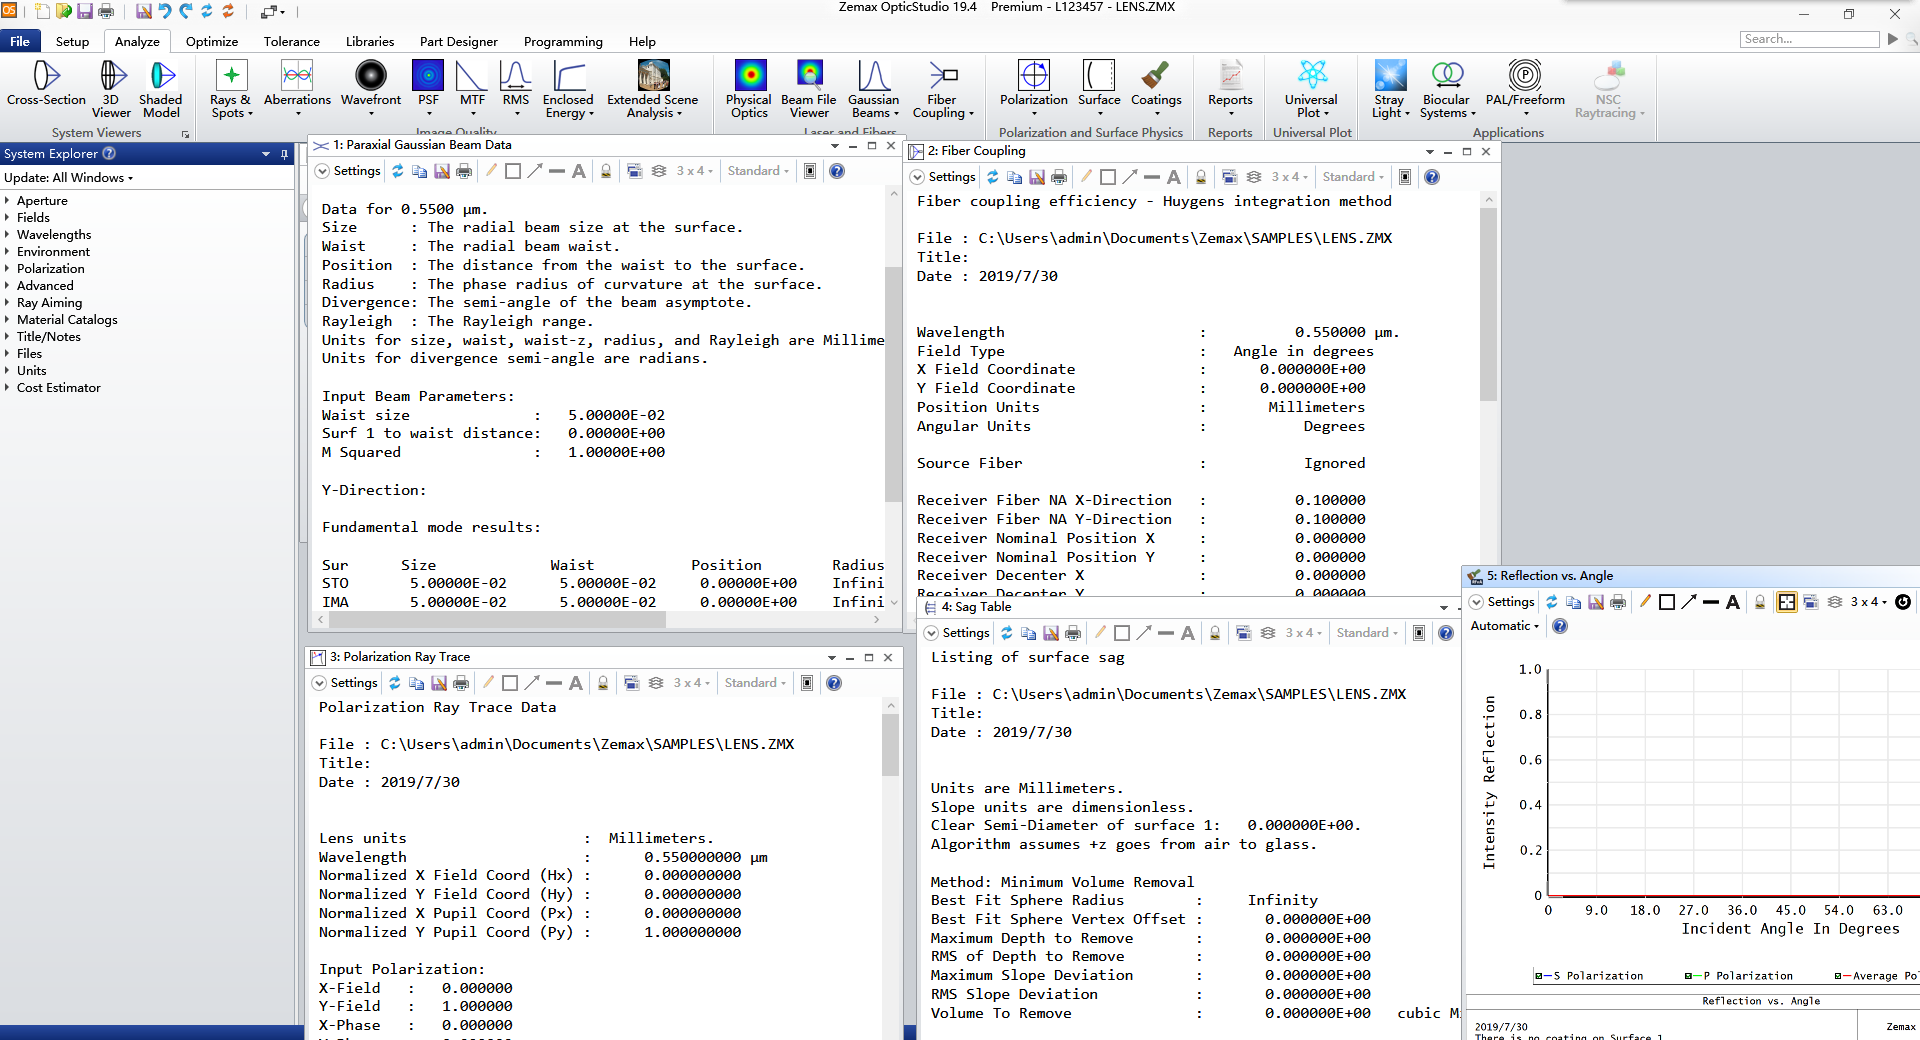Open the 3 x 4 layout dropdown in Reflection window
Viewport: 1920px width, 1040px height.
[x=1869, y=602]
